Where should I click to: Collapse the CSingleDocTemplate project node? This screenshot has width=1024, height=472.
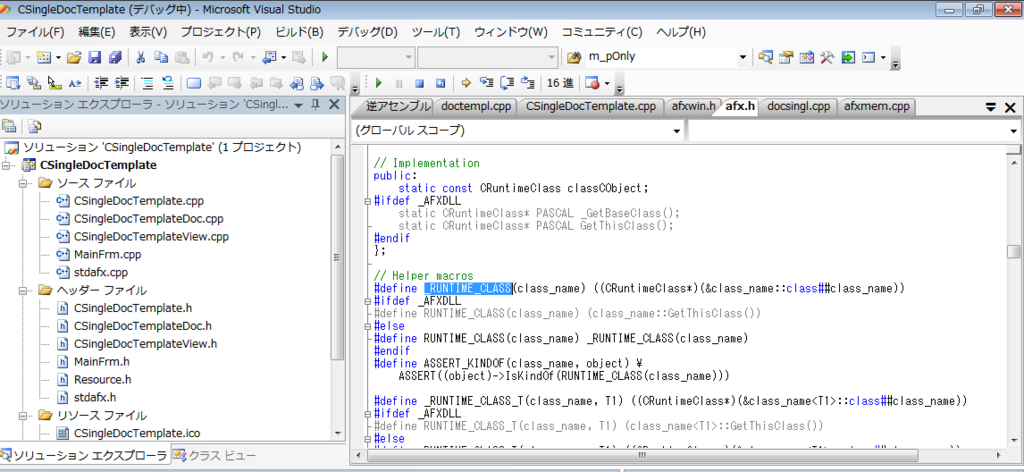tap(7, 165)
